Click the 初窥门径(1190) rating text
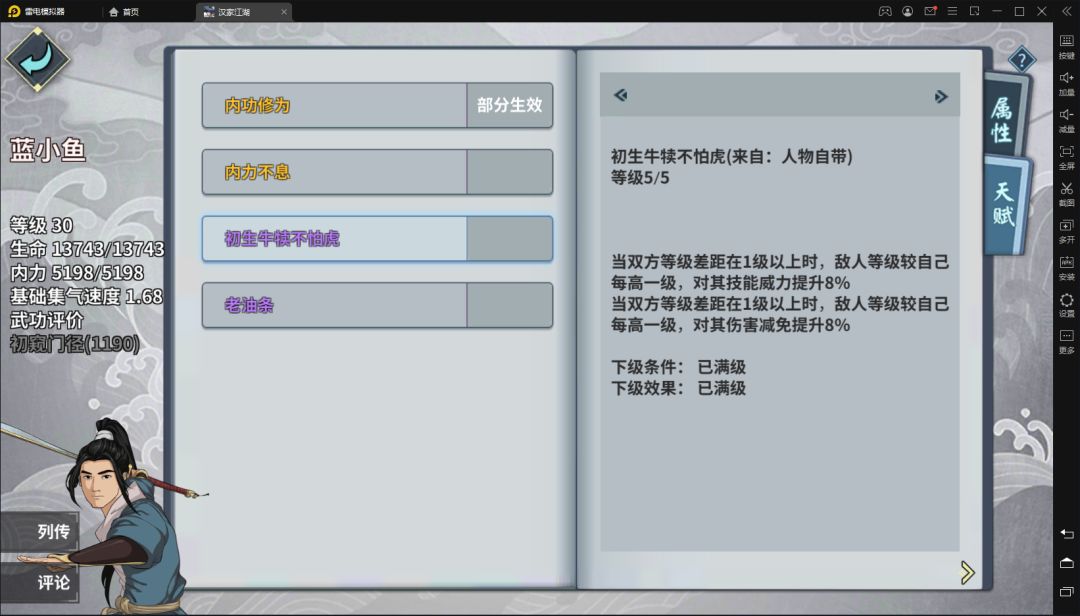Screen dimensions: 1080x616 (75, 343)
